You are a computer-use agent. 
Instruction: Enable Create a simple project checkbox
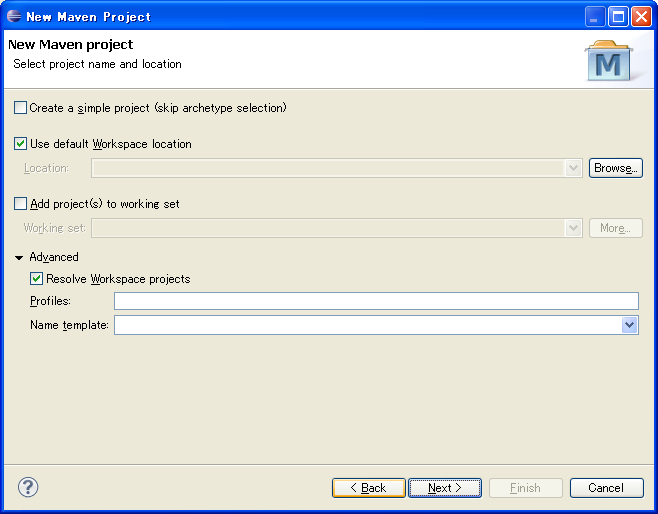tap(20, 108)
